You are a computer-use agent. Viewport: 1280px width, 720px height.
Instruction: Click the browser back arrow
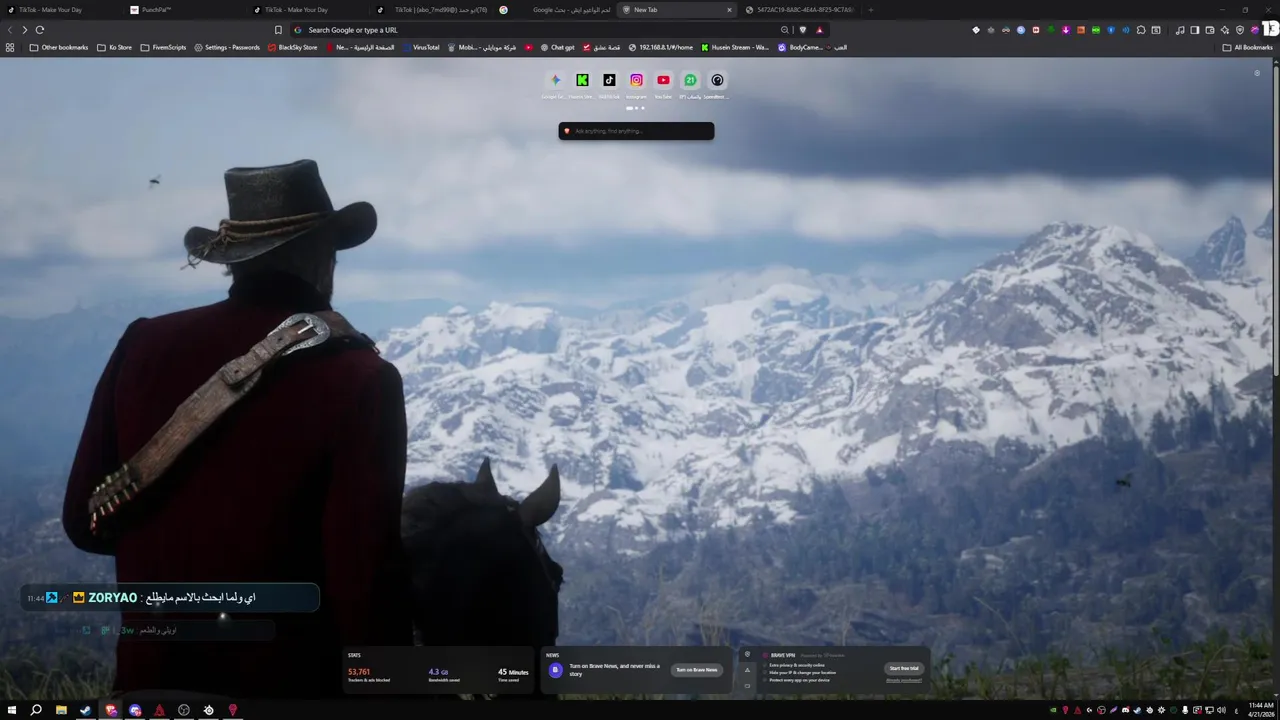[10, 30]
